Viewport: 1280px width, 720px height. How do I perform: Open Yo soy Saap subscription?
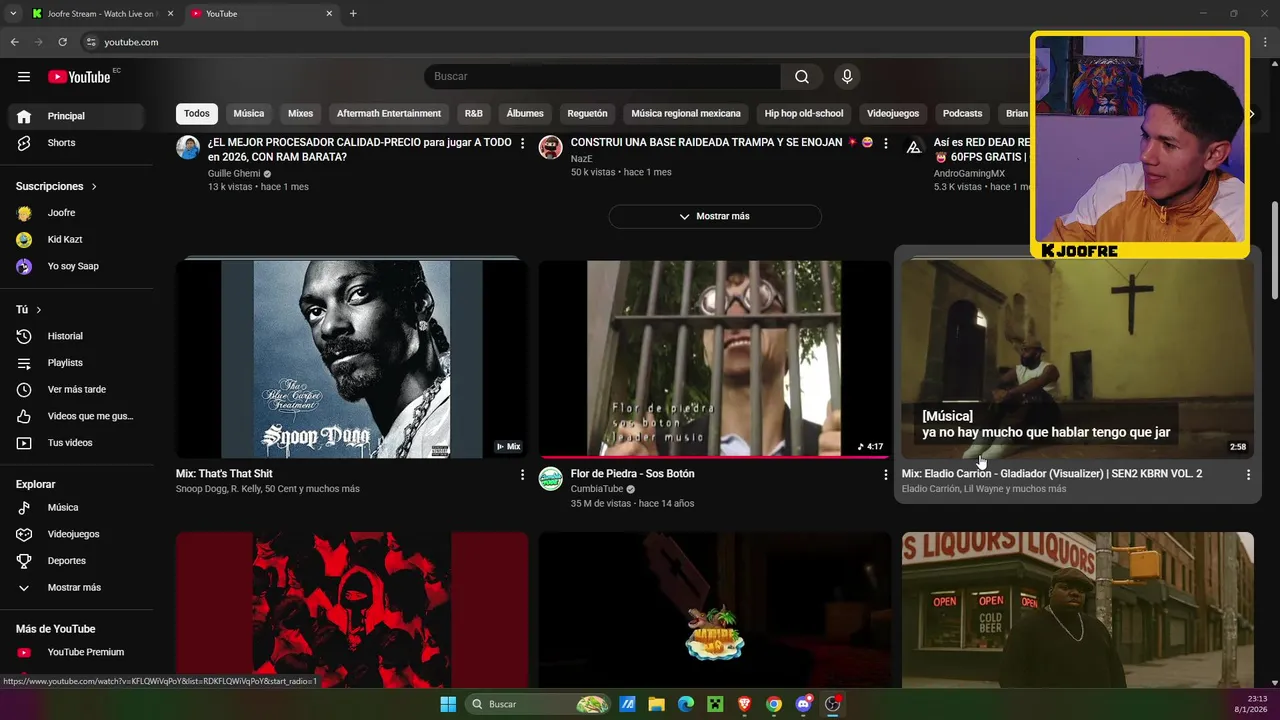[x=77, y=266]
